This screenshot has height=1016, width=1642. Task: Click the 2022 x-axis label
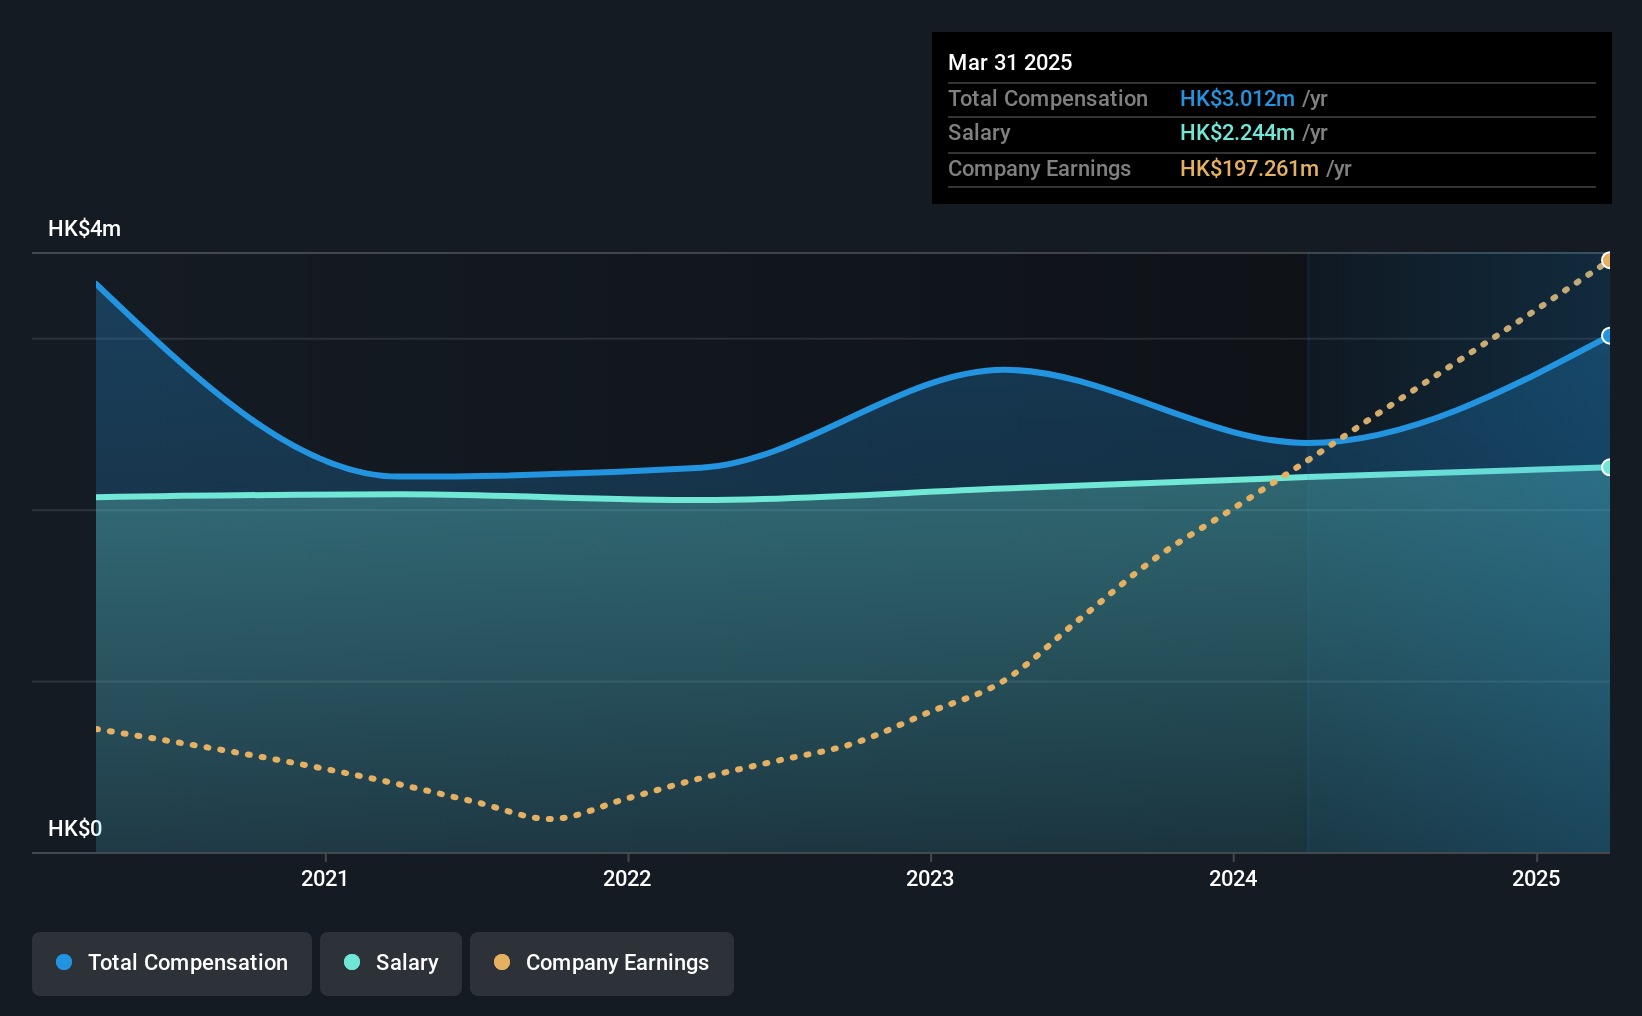coord(627,878)
